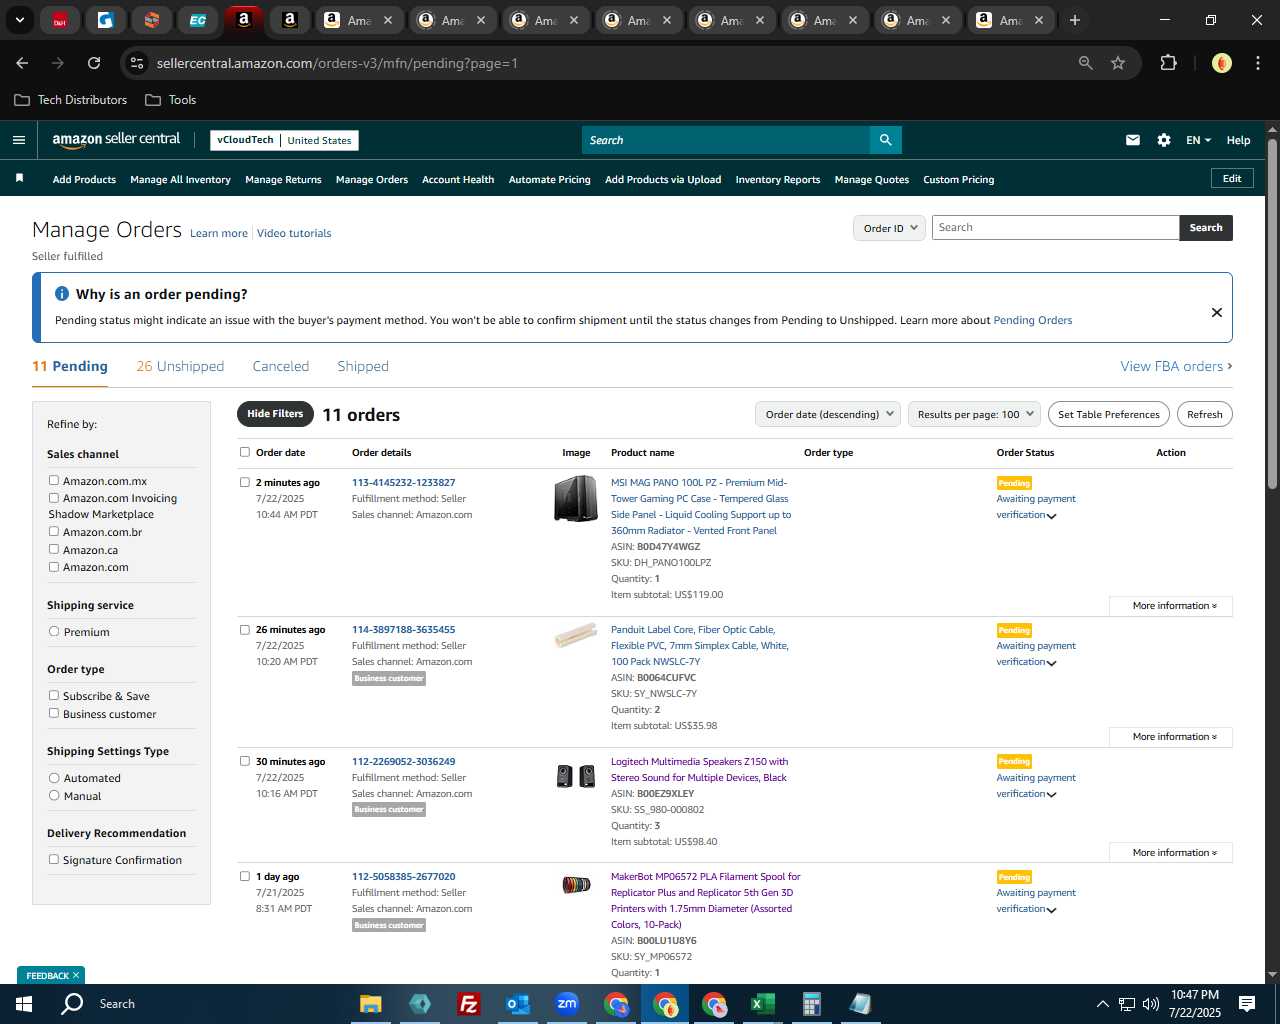Screen dimensions: 1280x1024
Task: Open Excel from the taskbar
Action: [x=762, y=1004]
